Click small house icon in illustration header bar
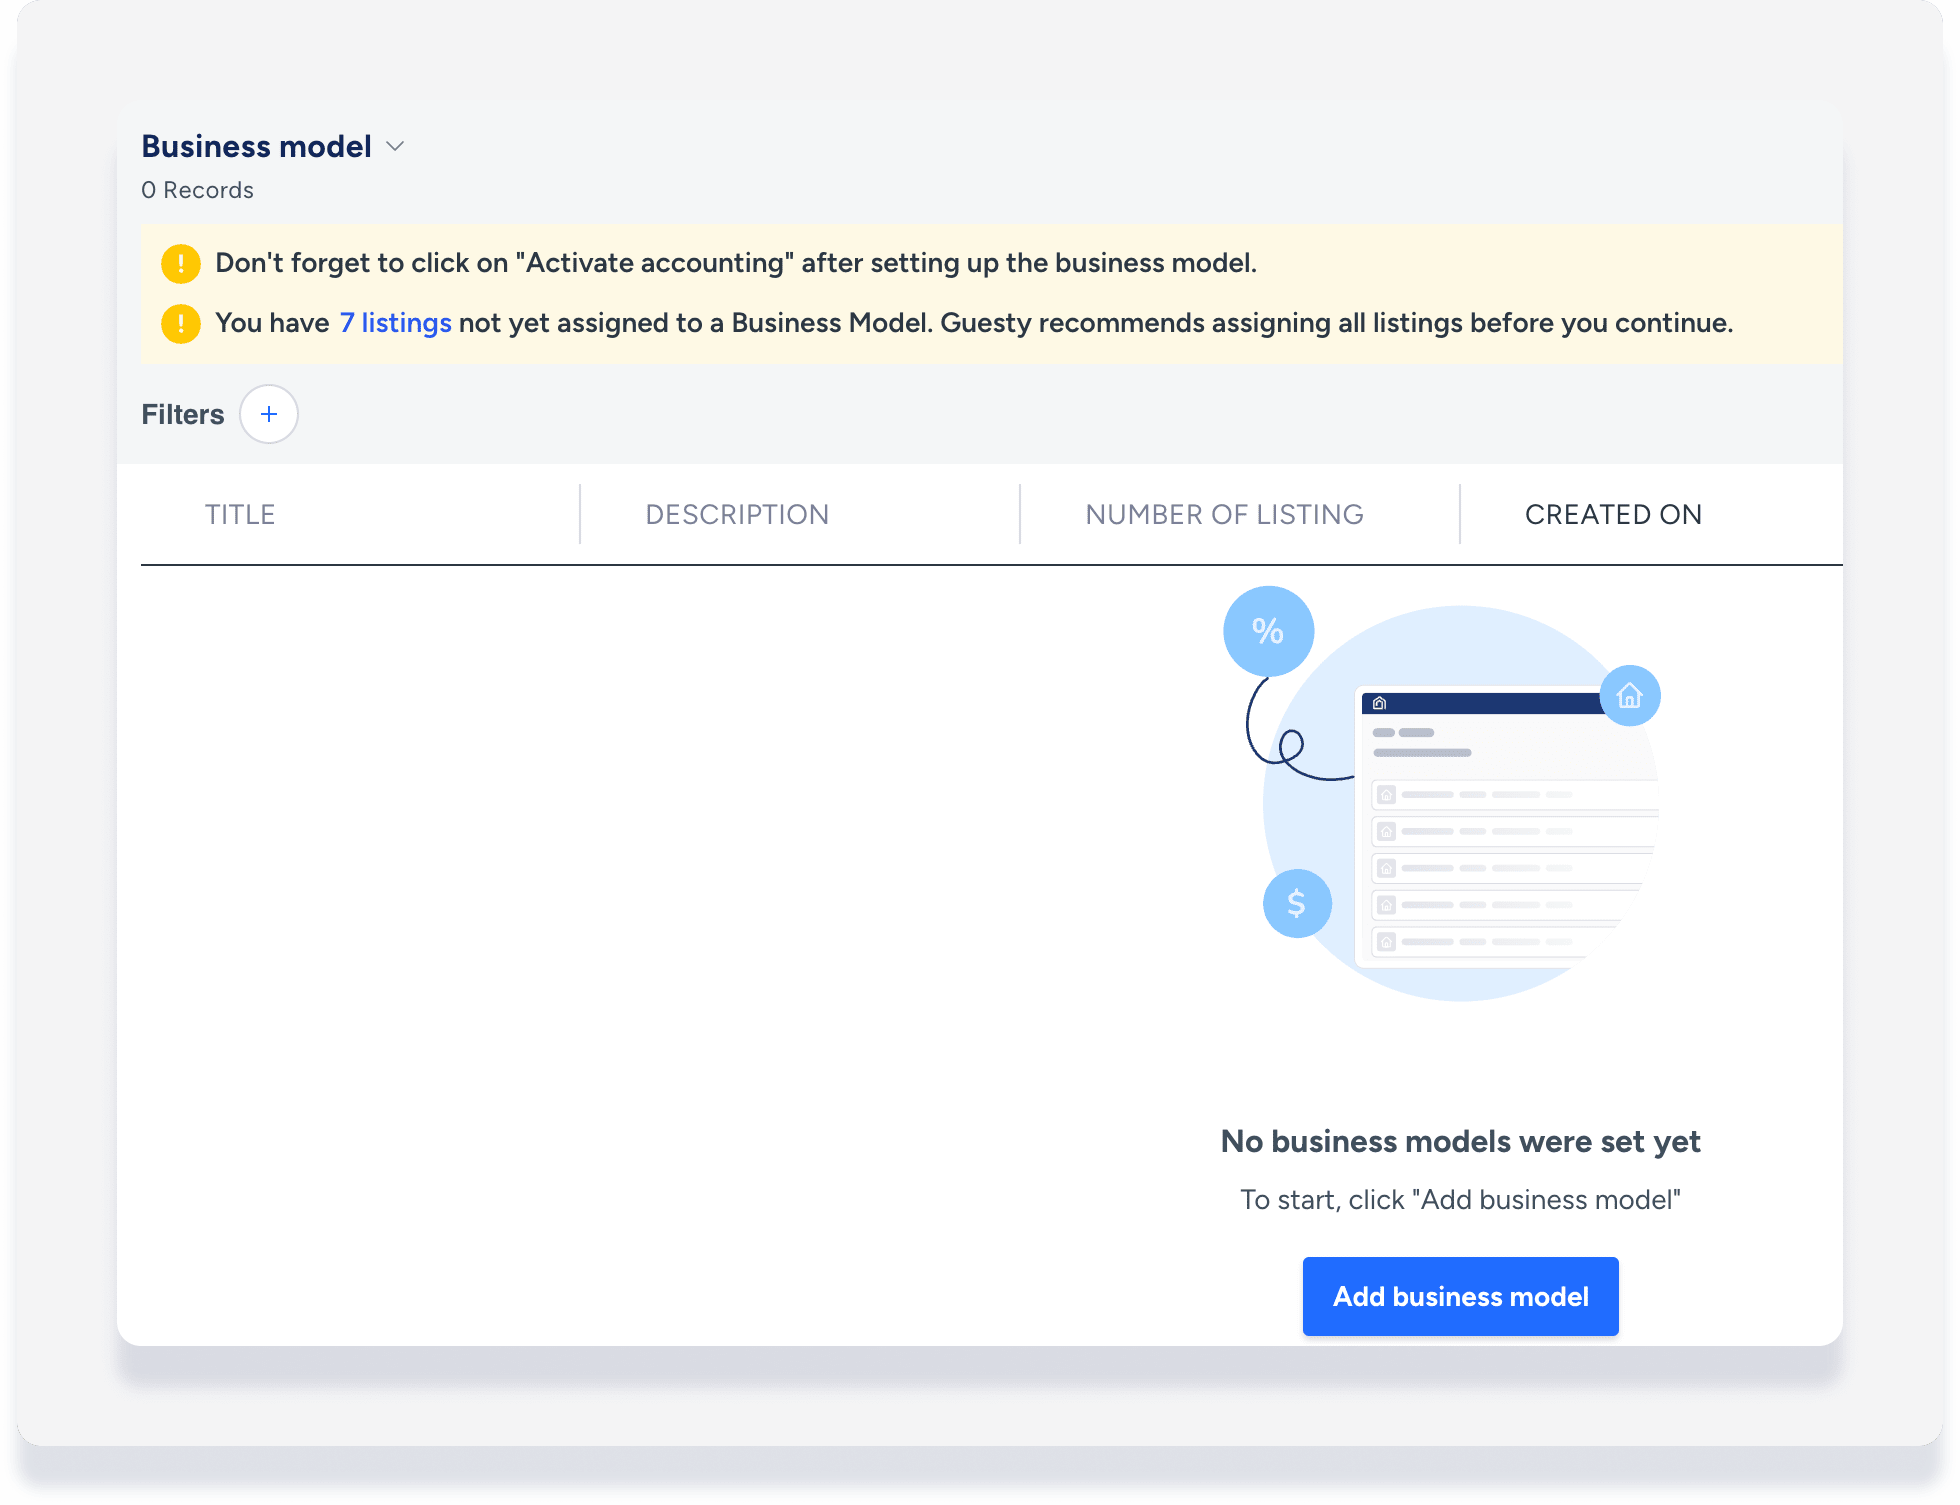1960x1505 pixels. click(1380, 703)
